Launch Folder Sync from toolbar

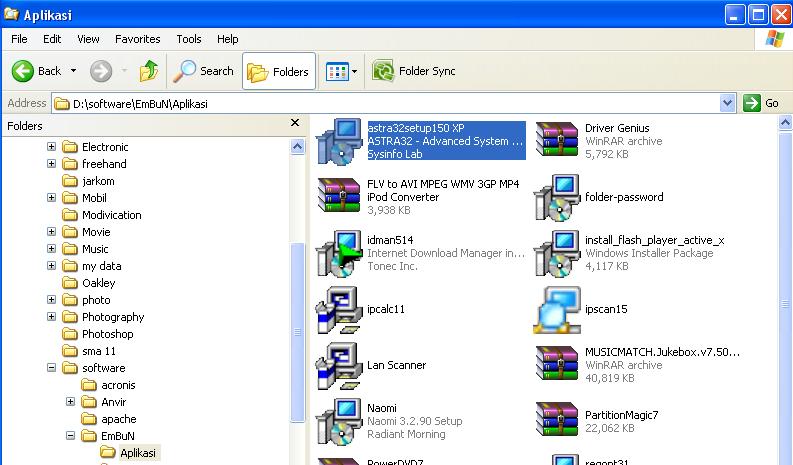tap(414, 71)
